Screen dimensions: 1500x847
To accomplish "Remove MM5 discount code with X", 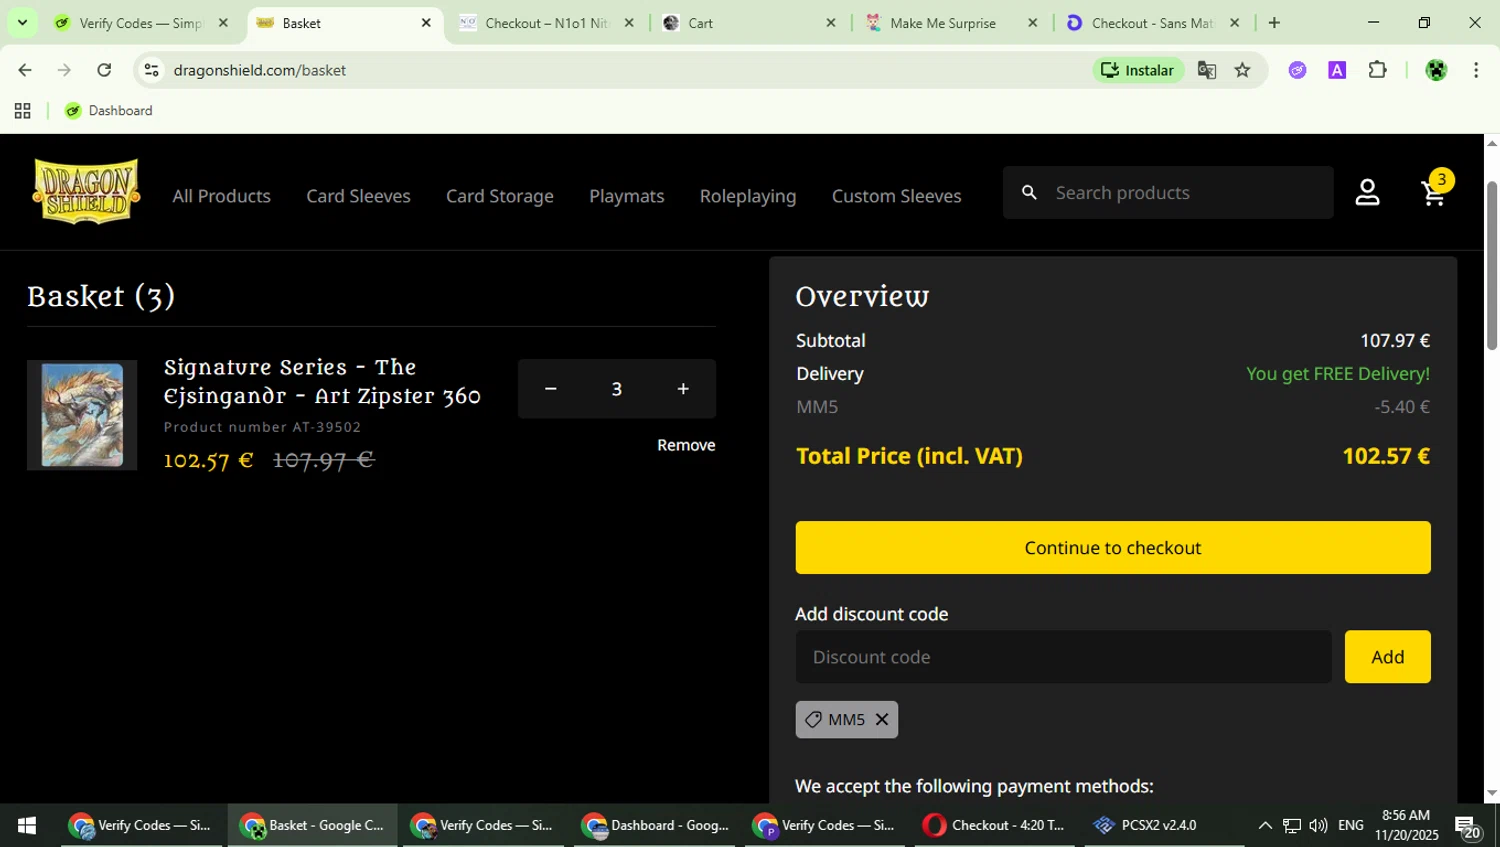I will pyautogui.click(x=882, y=719).
